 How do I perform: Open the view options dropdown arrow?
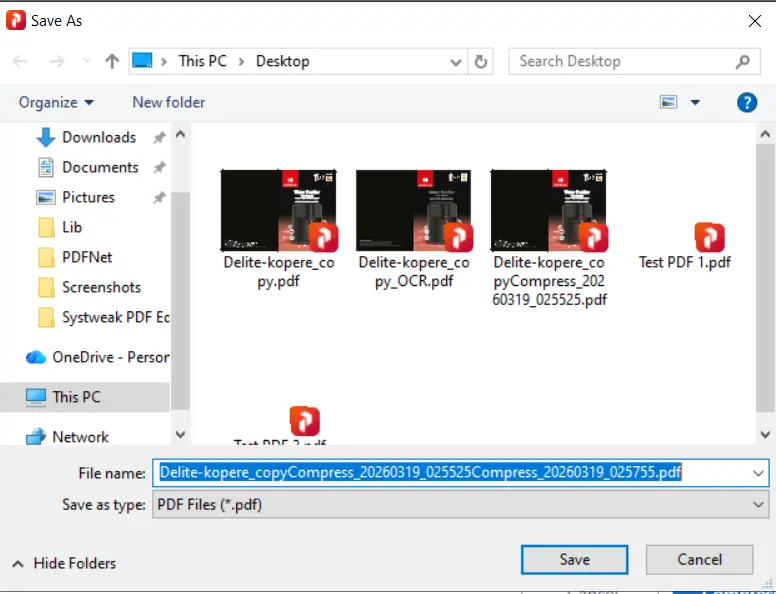pos(695,102)
